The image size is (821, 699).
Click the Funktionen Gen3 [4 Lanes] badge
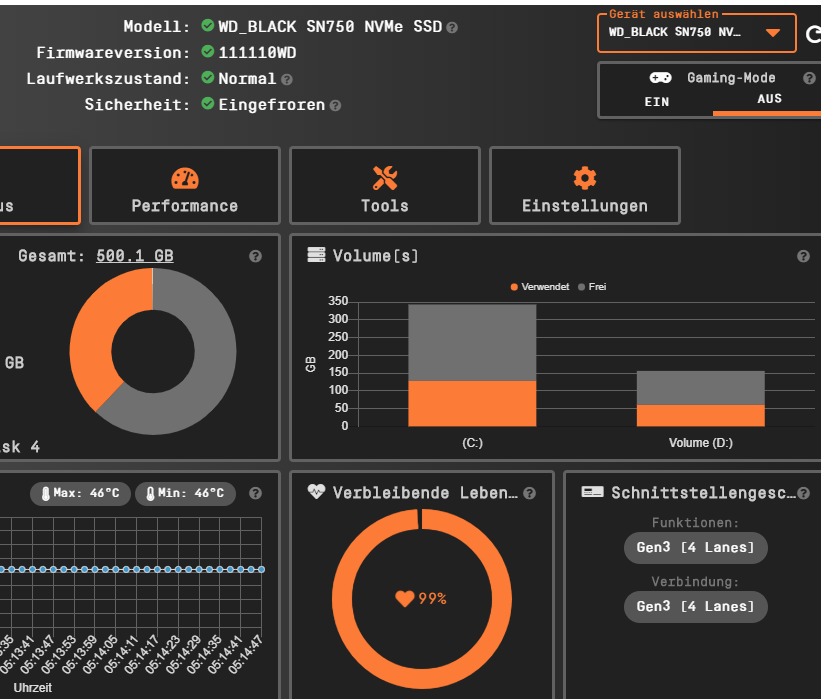coord(696,548)
